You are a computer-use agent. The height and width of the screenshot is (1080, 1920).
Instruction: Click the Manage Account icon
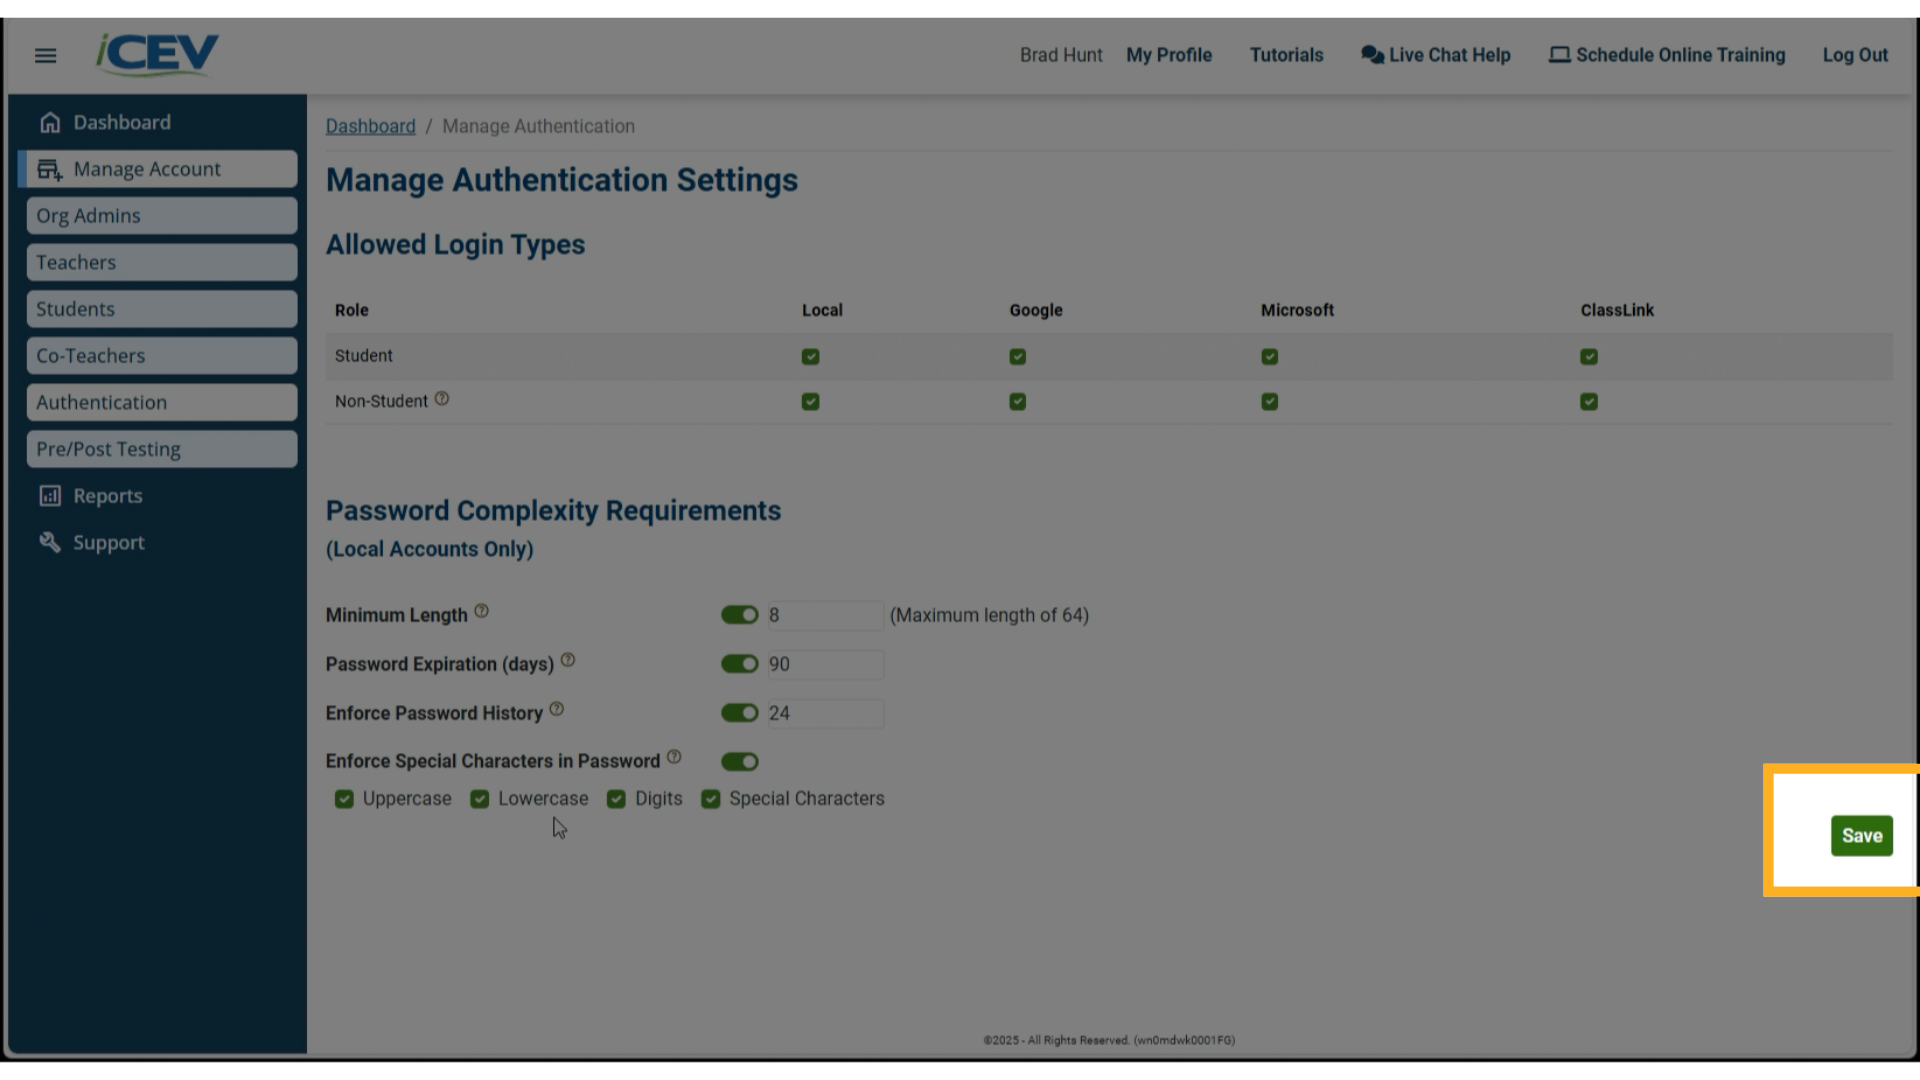pyautogui.click(x=50, y=170)
